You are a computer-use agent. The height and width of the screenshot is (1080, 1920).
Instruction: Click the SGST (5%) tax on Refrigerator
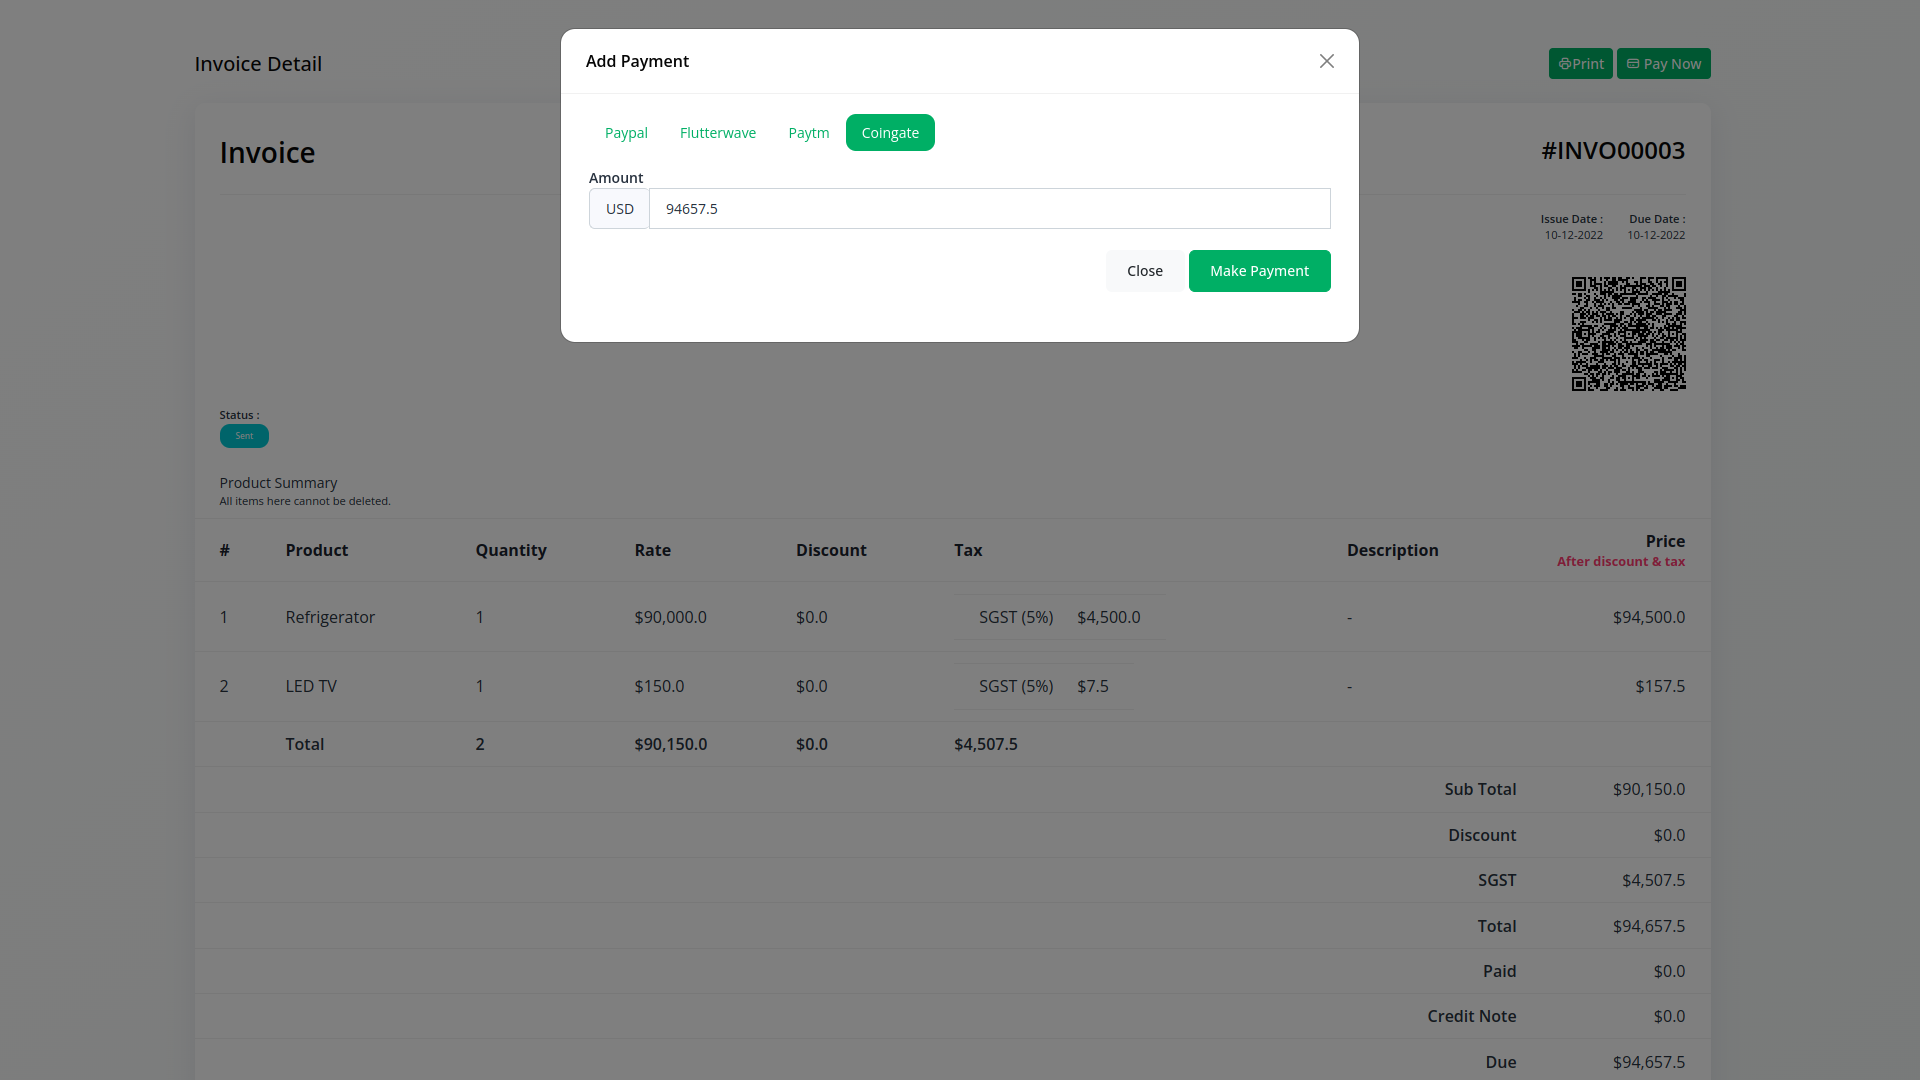tap(1015, 617)
